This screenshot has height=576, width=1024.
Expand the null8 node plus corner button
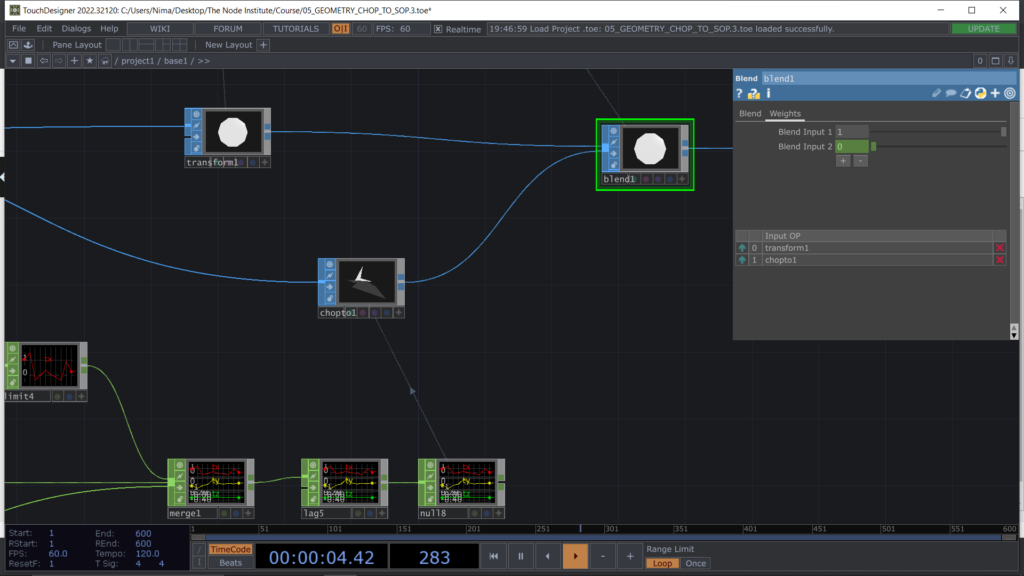[499, 513]
